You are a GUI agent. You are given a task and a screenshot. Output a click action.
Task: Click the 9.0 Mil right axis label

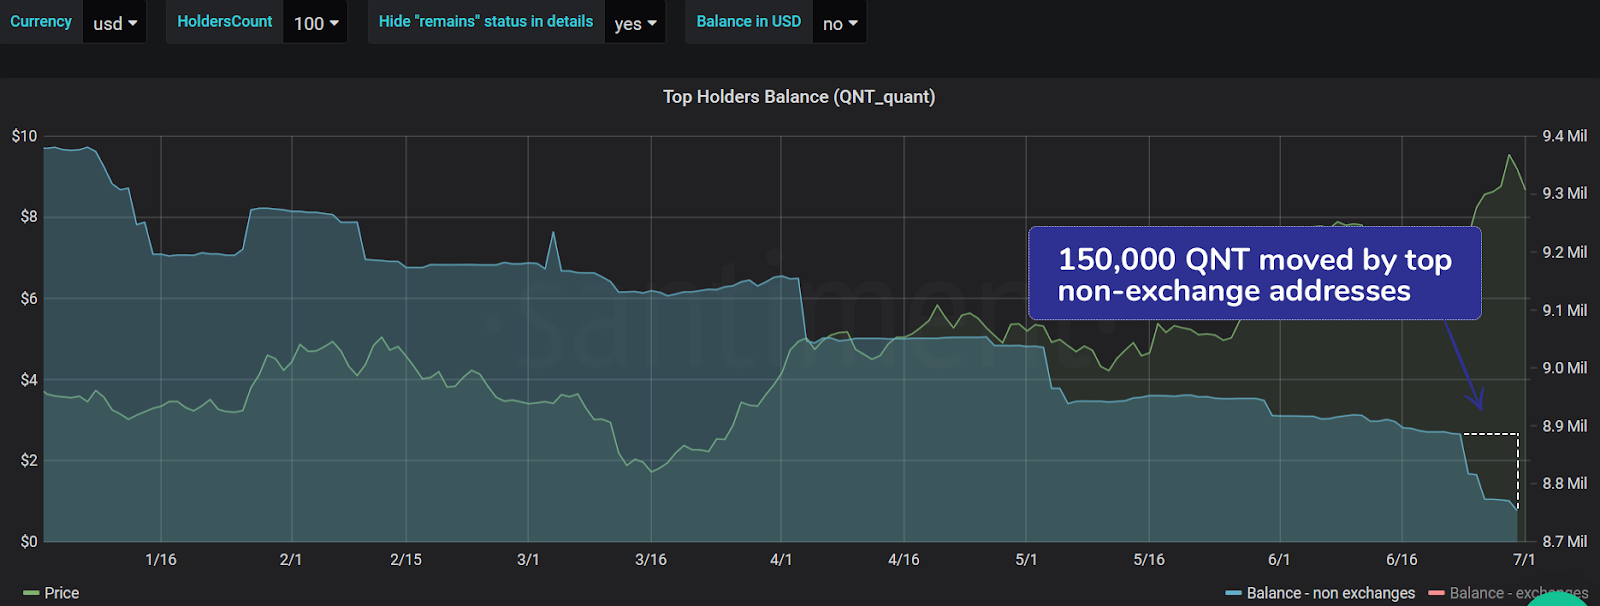[1565, 368]
